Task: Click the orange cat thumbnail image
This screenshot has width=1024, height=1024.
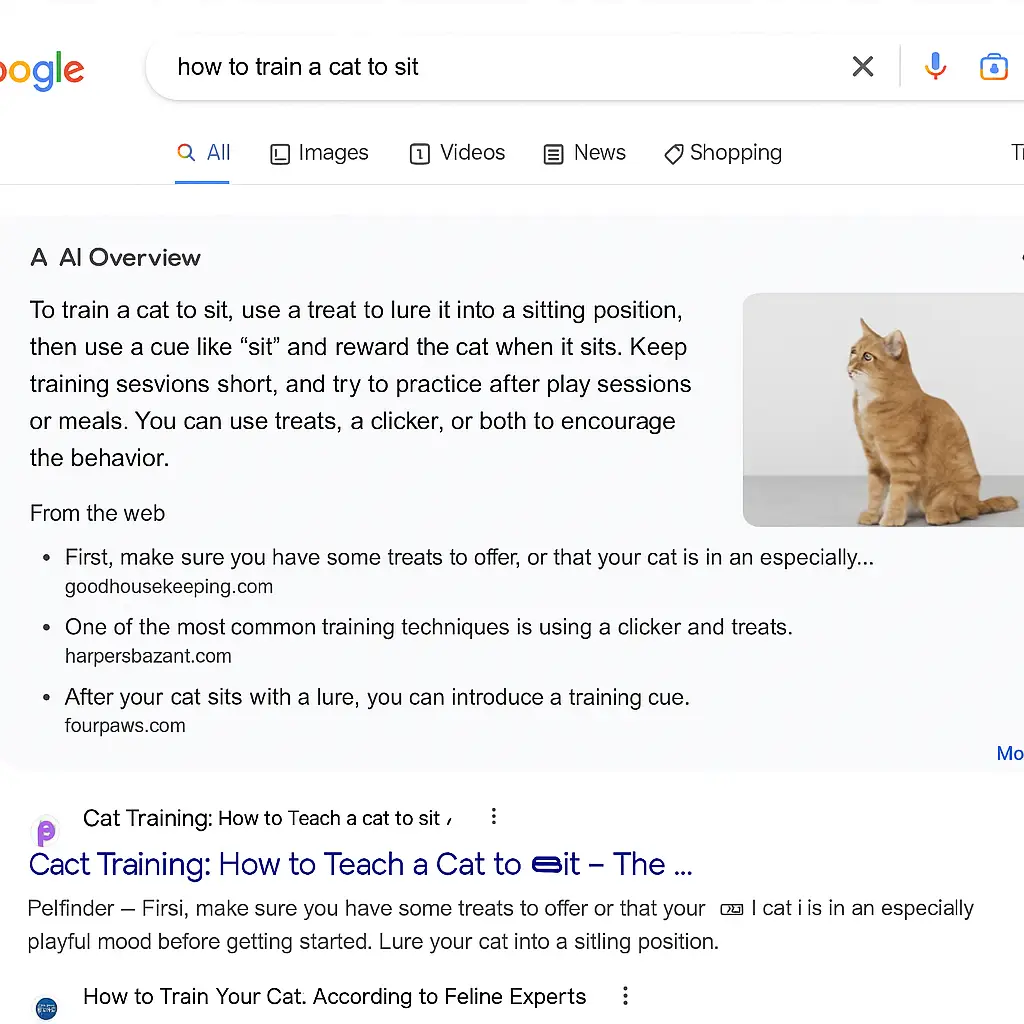Action: click(882, 409)
